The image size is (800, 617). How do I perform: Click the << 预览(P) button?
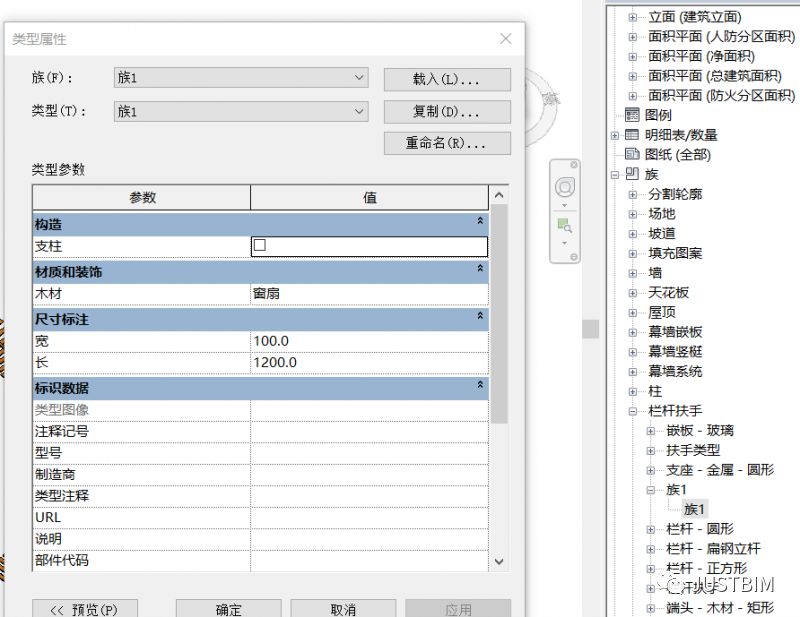click(x=85, y=609)
